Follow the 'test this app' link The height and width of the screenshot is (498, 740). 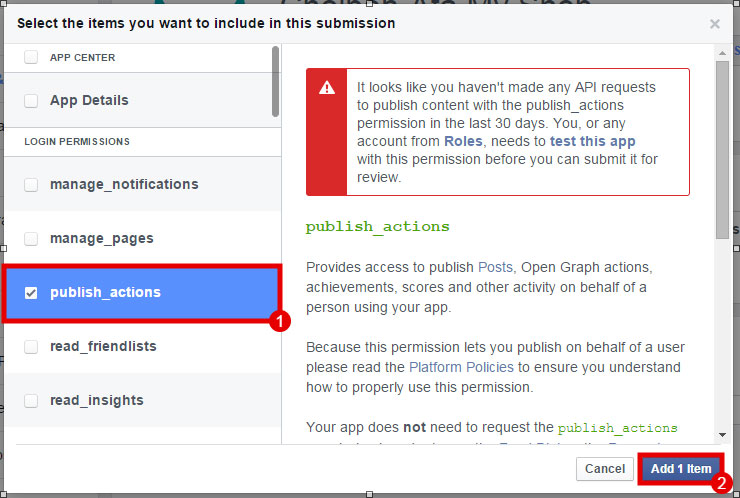tap(592, 141)
